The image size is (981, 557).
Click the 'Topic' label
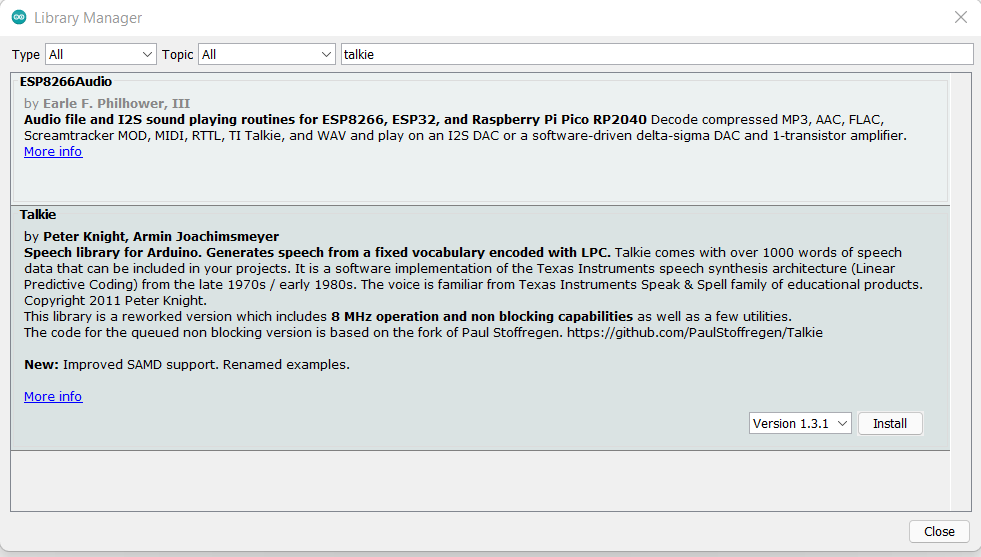(177, 54)
